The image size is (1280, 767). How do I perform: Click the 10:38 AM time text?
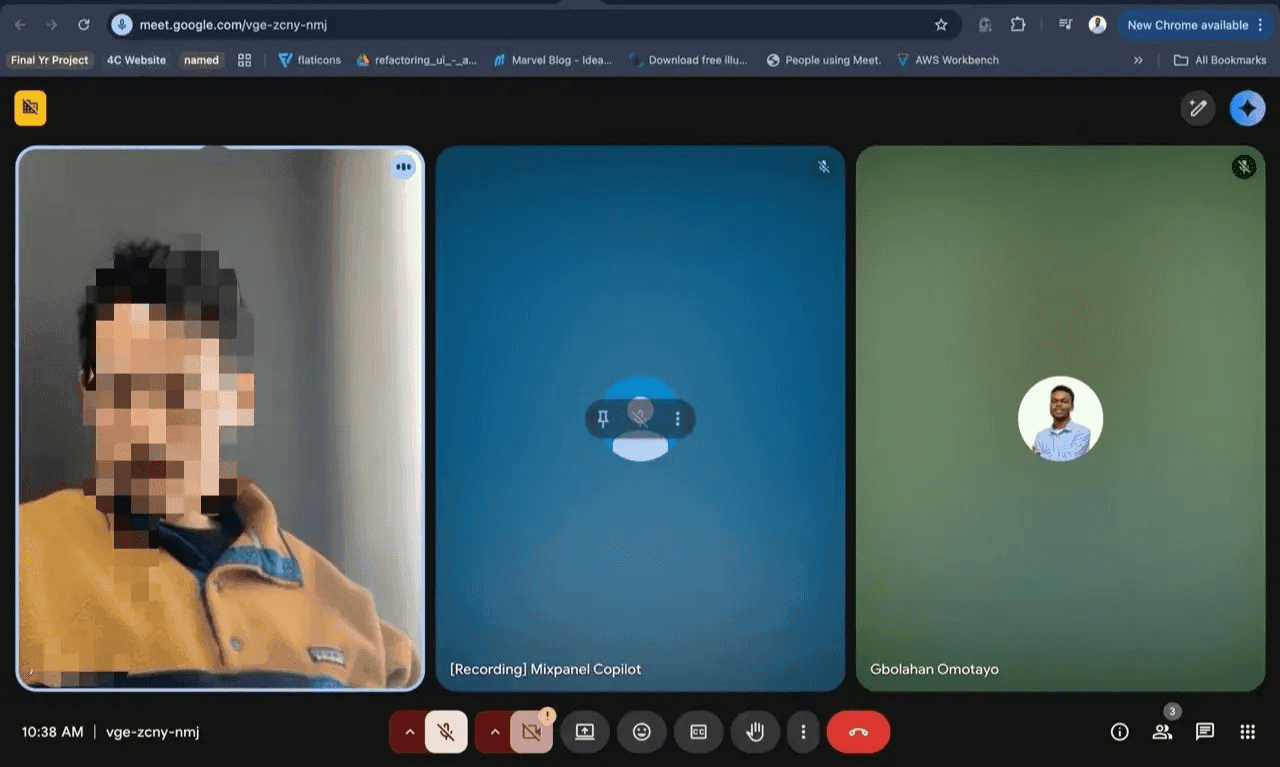pos(53,732)
